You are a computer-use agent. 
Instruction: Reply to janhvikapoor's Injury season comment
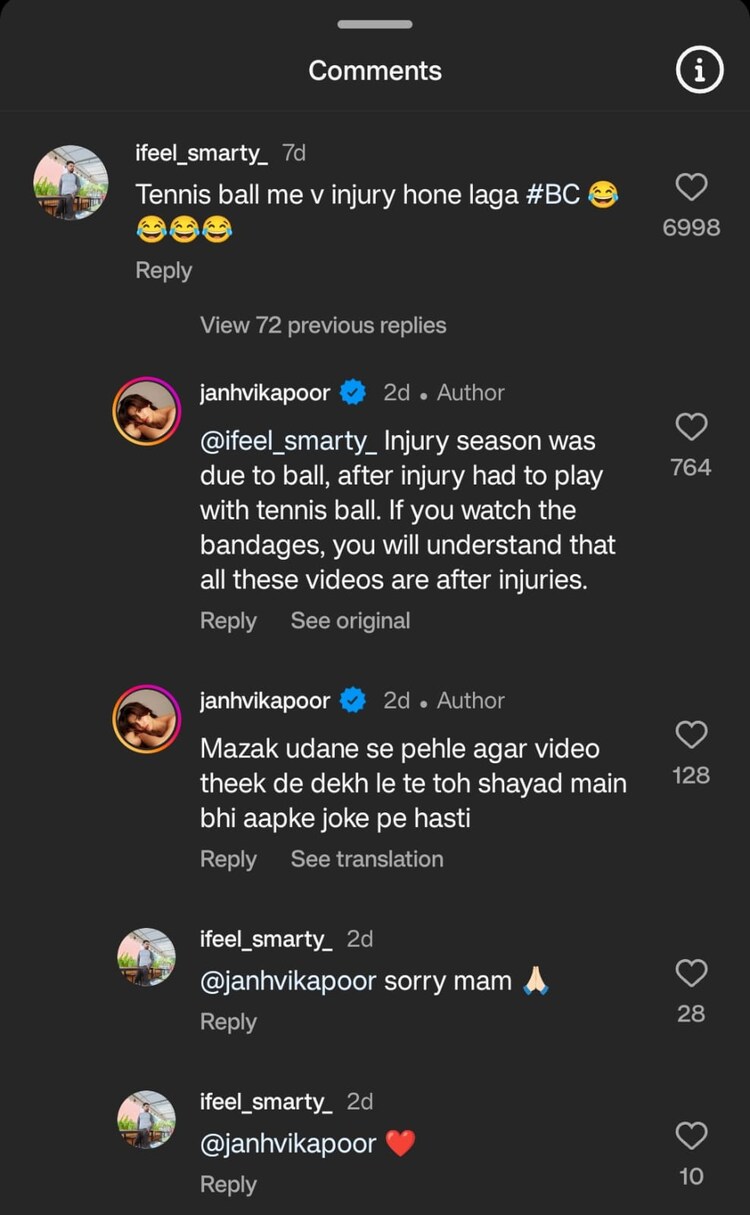pos(228,621)
